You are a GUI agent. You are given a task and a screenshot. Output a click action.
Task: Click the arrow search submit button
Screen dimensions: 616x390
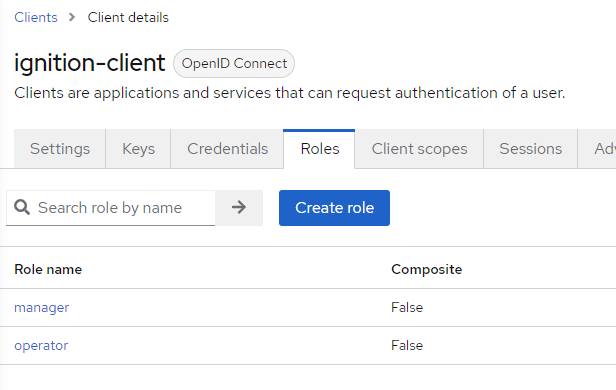click(239, 208)
